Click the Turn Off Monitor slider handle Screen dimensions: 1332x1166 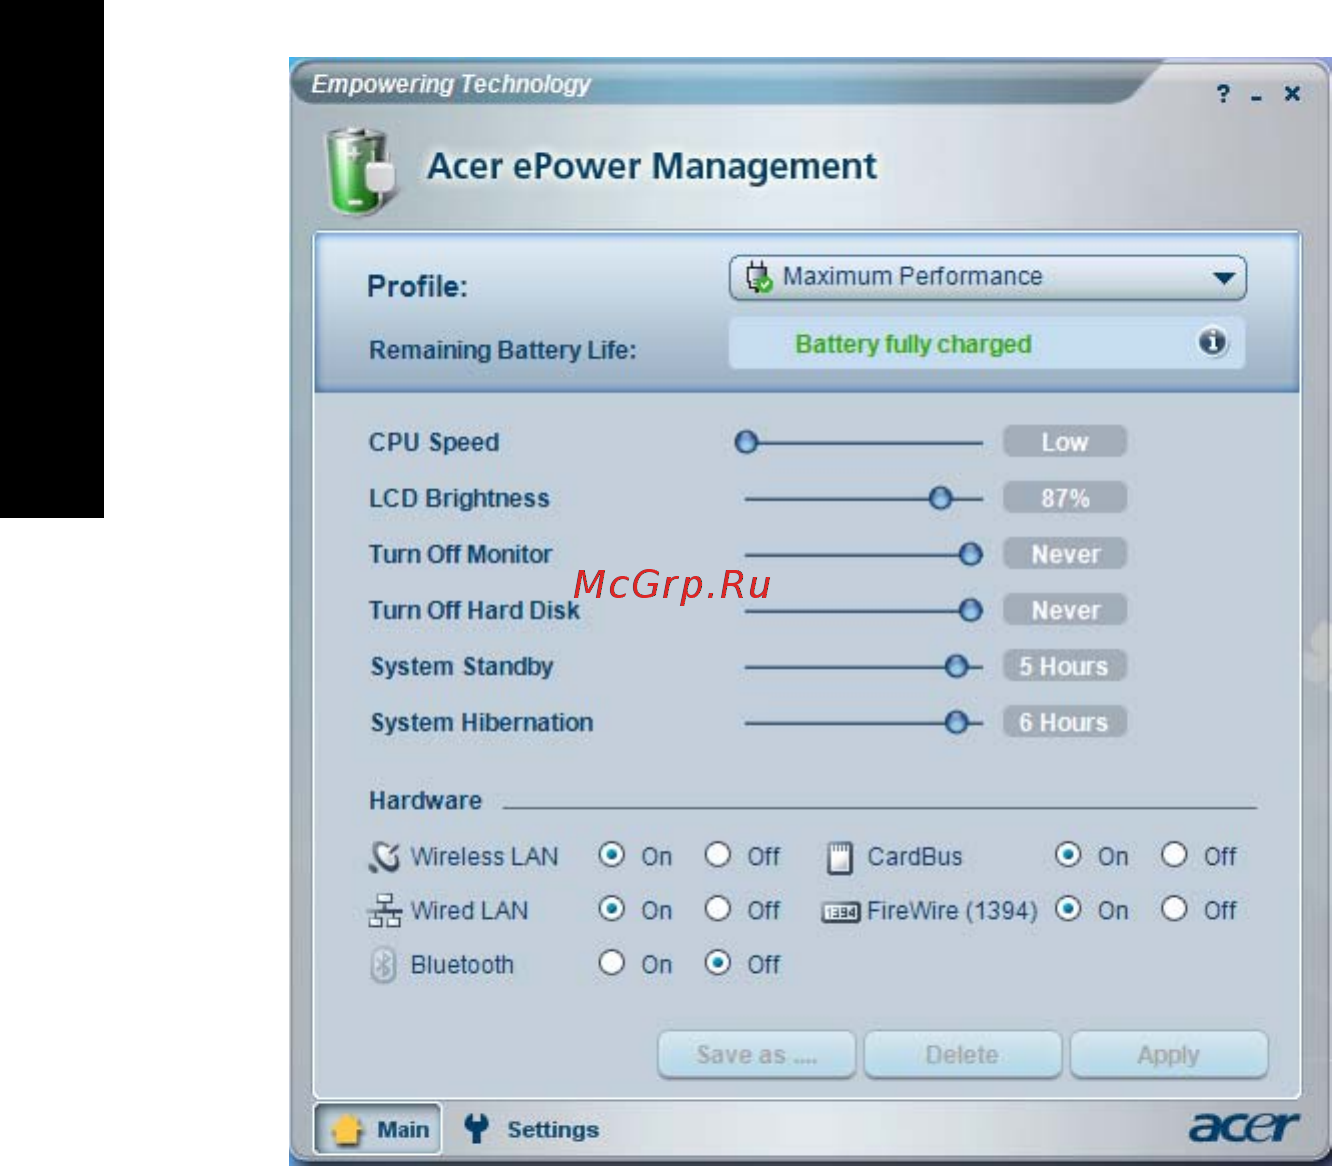[x=970, y=554]
